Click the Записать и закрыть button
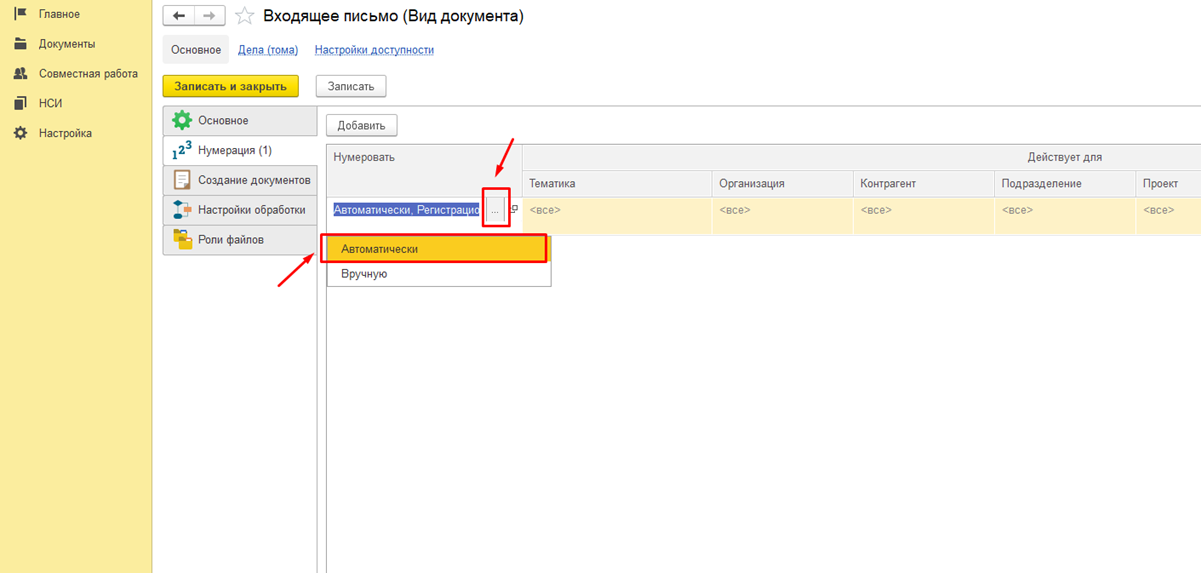 [x=230, y=87]
